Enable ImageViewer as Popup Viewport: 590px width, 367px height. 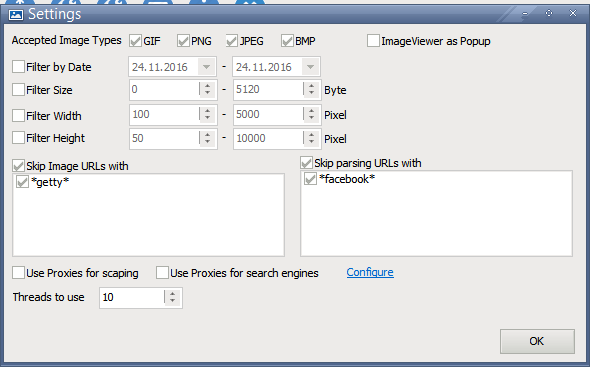click(x=373, y=41)
